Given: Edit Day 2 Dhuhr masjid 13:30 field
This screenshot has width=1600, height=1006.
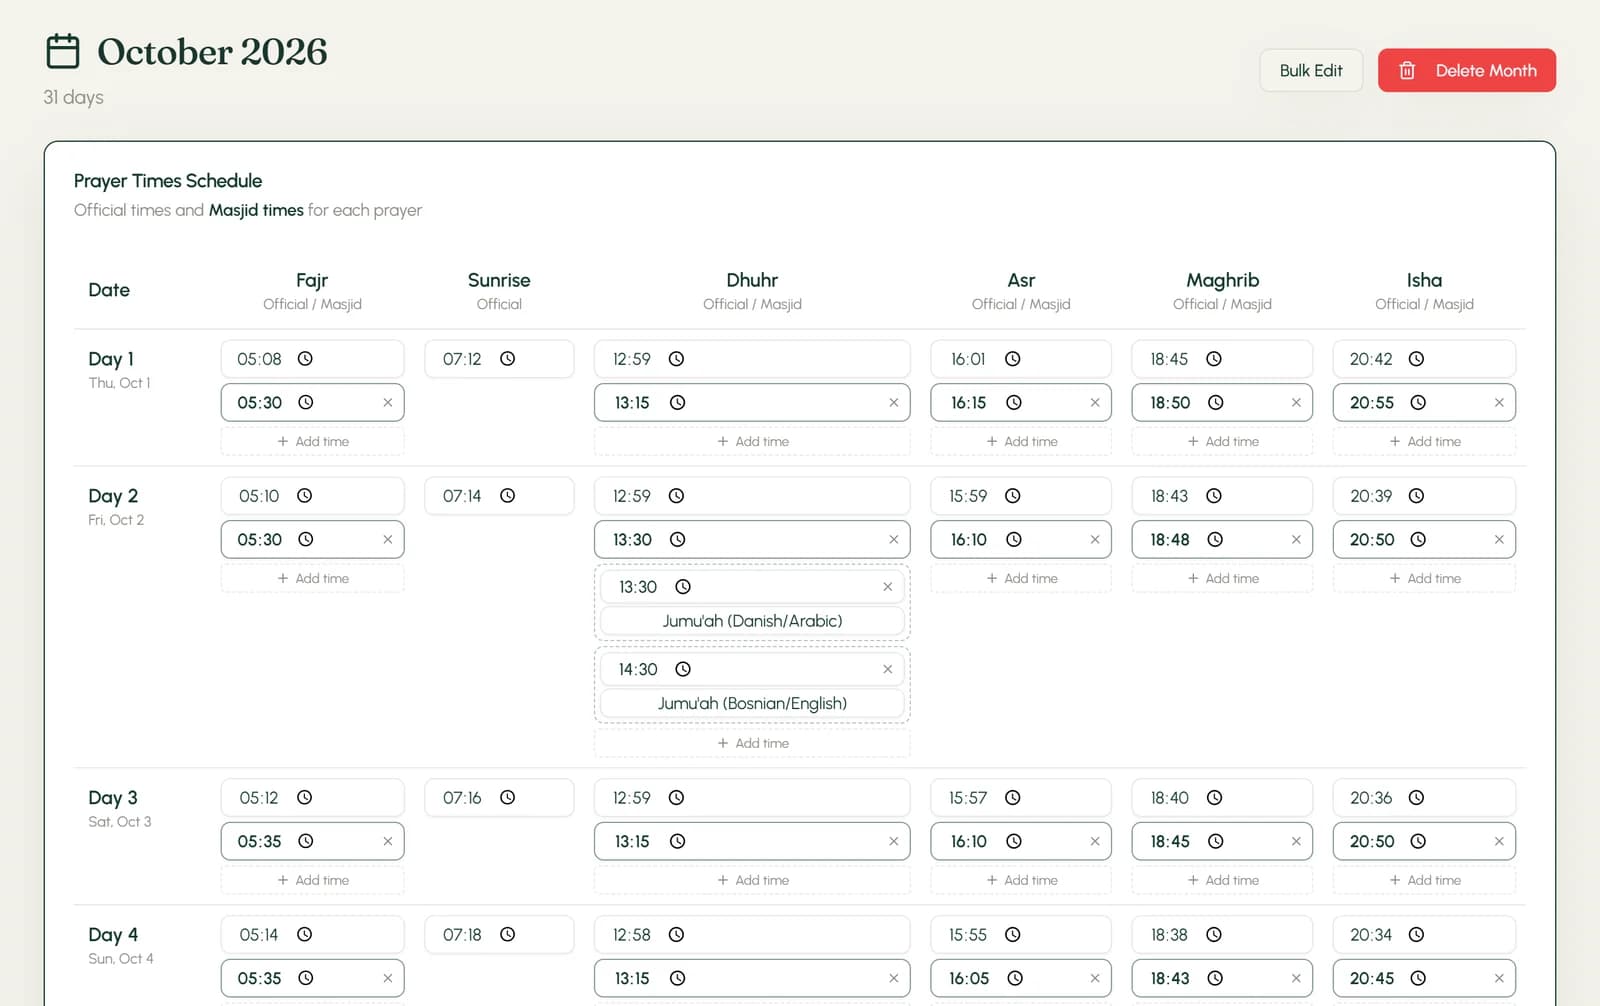Looking at the screenshot, I should tap(752, 540).
